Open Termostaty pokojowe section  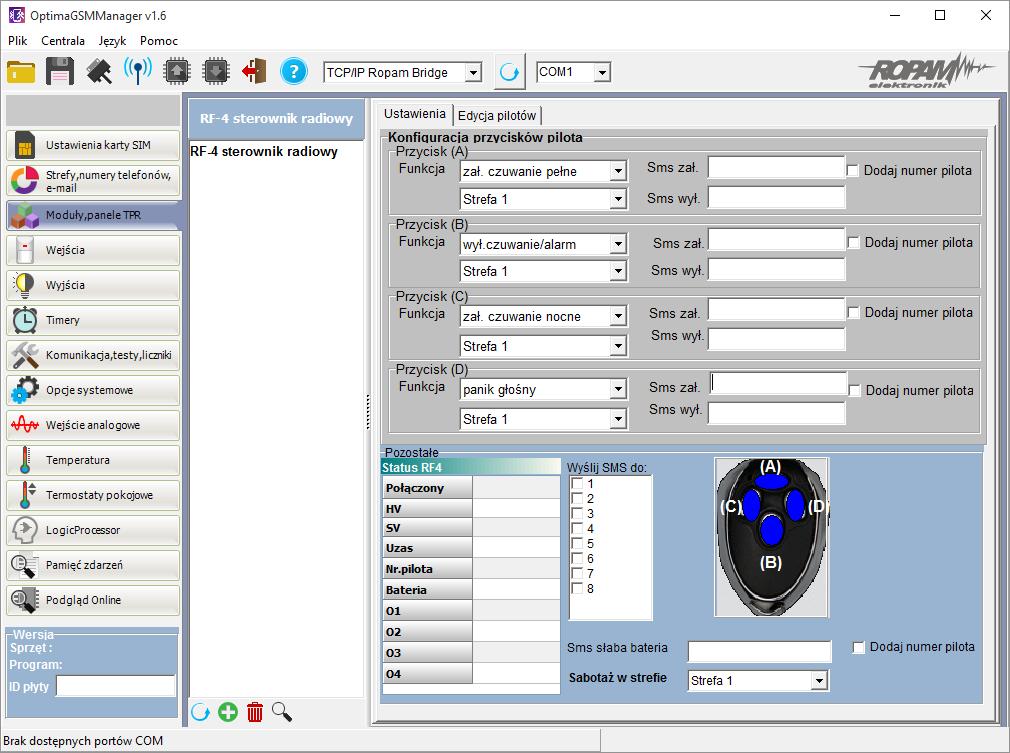coord(93,495)
